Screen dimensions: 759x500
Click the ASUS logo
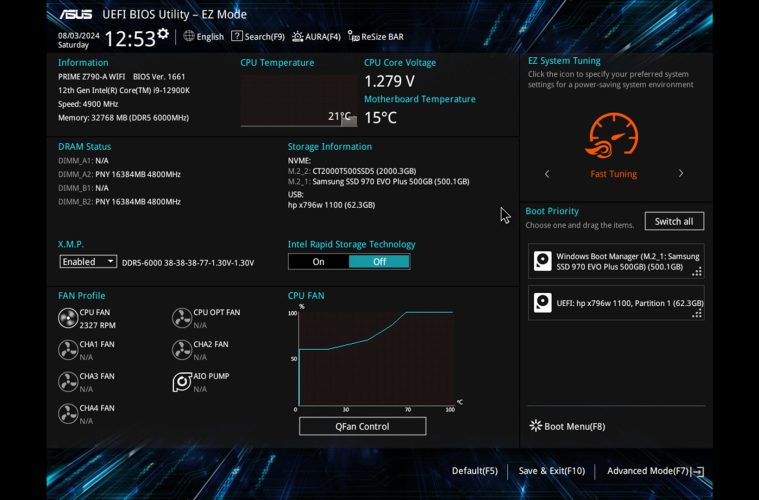pos(76,15)
